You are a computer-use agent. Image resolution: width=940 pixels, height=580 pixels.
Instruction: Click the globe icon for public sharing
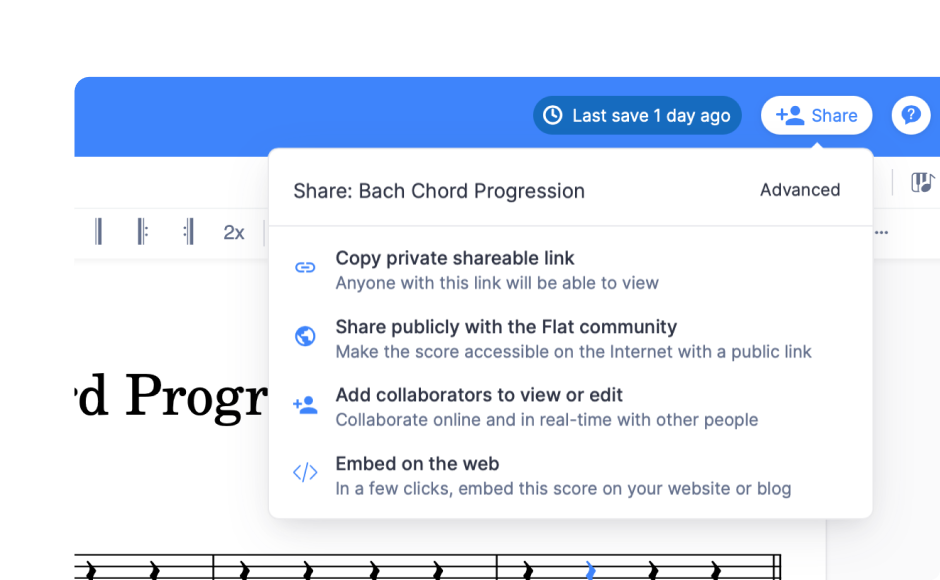click(x=305, y=336)
